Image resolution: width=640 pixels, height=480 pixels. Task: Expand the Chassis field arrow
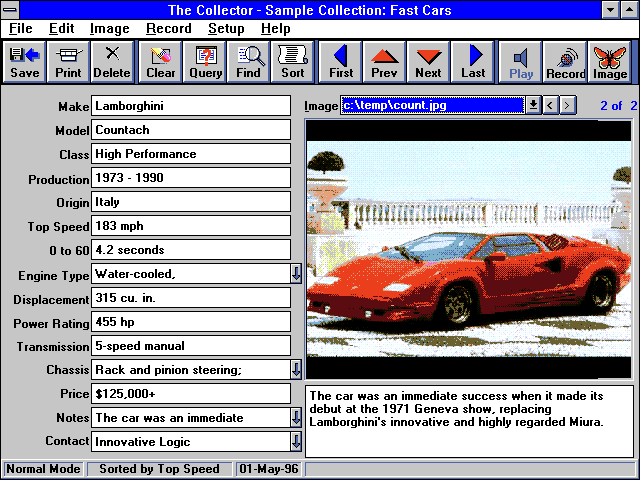(x=296, y=370)
